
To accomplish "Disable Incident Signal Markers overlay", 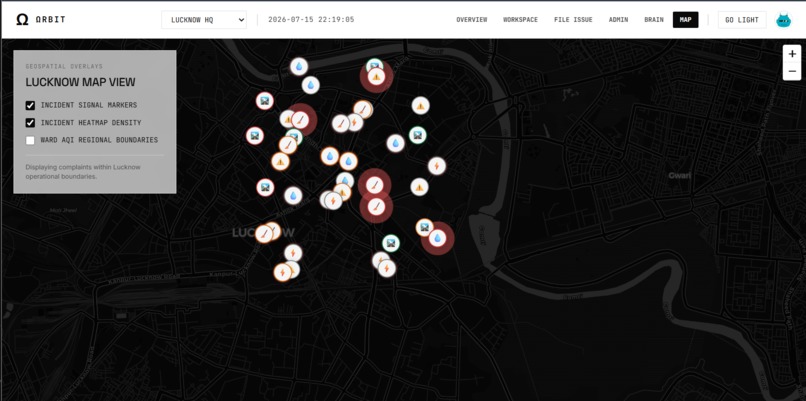I will click(x=30, y=105).
